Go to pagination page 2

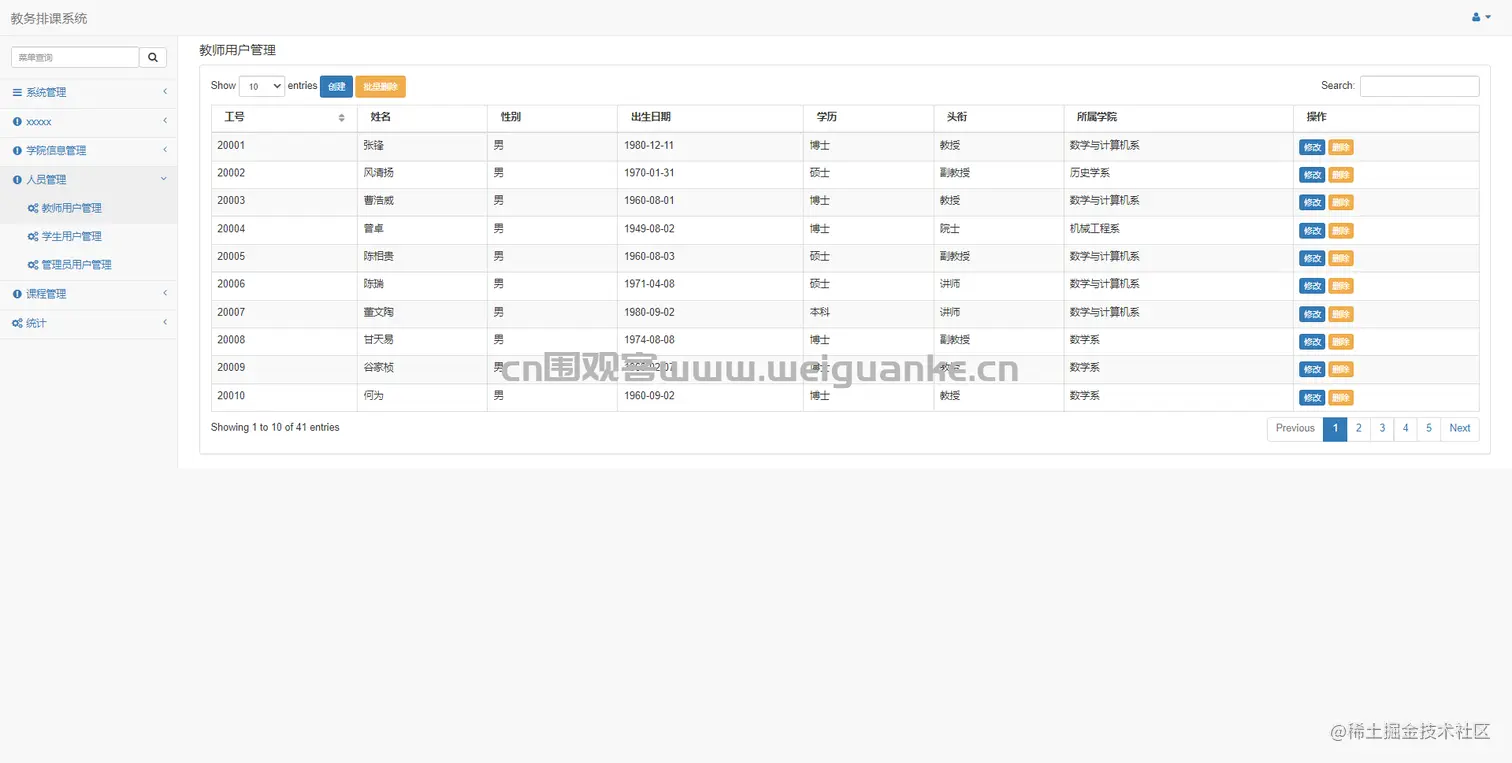click(x=1358, y=429)
